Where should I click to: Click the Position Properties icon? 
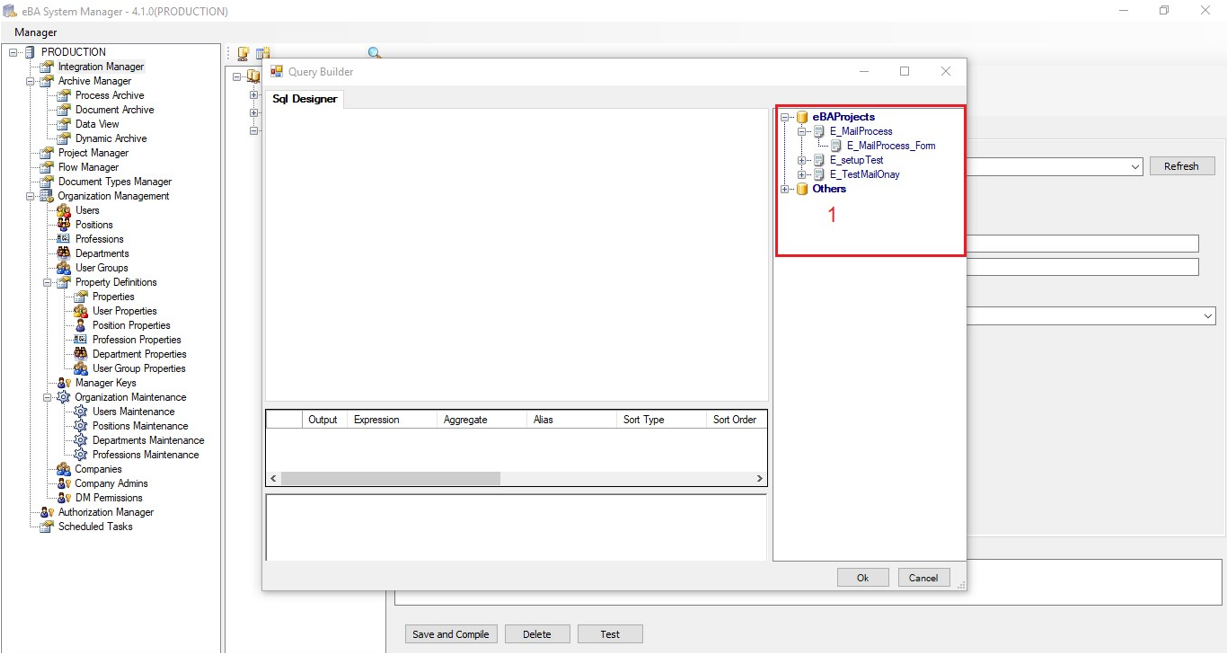(x=80, y=325)
